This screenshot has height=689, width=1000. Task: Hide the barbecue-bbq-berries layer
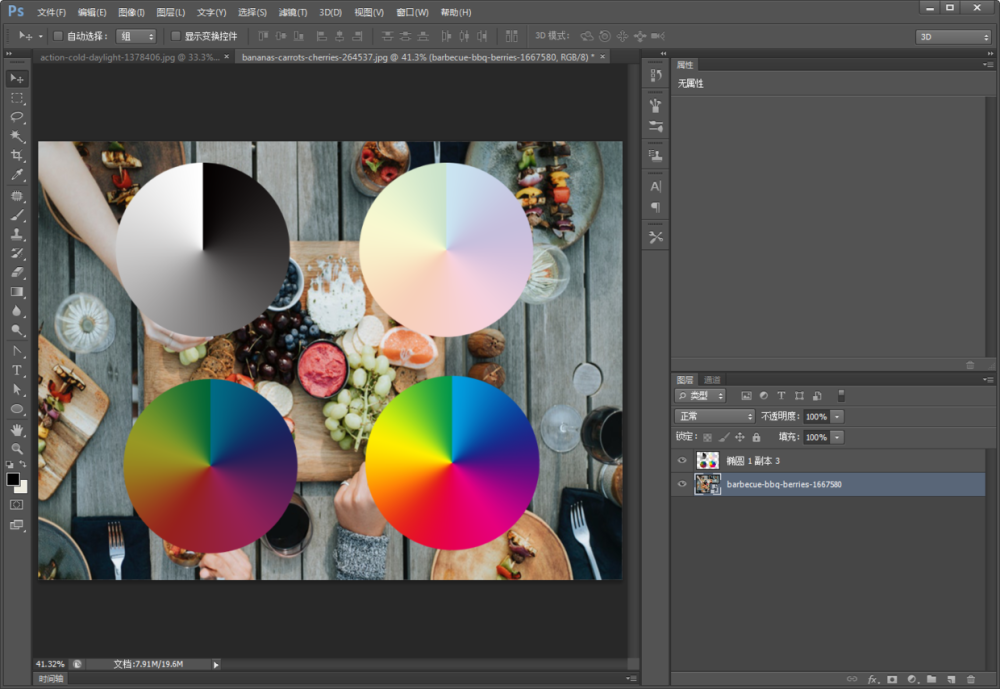coord(682,484)
